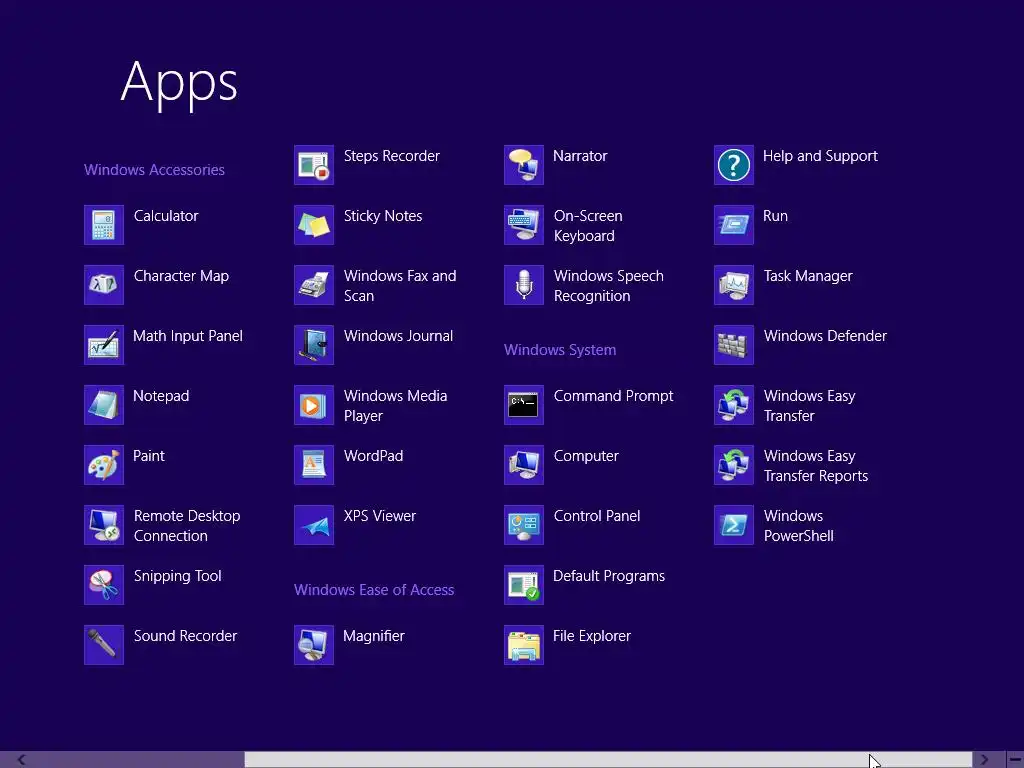Click the 'XPS Viewer' label text
This screenshot has width=1024, height=768.
380,516
